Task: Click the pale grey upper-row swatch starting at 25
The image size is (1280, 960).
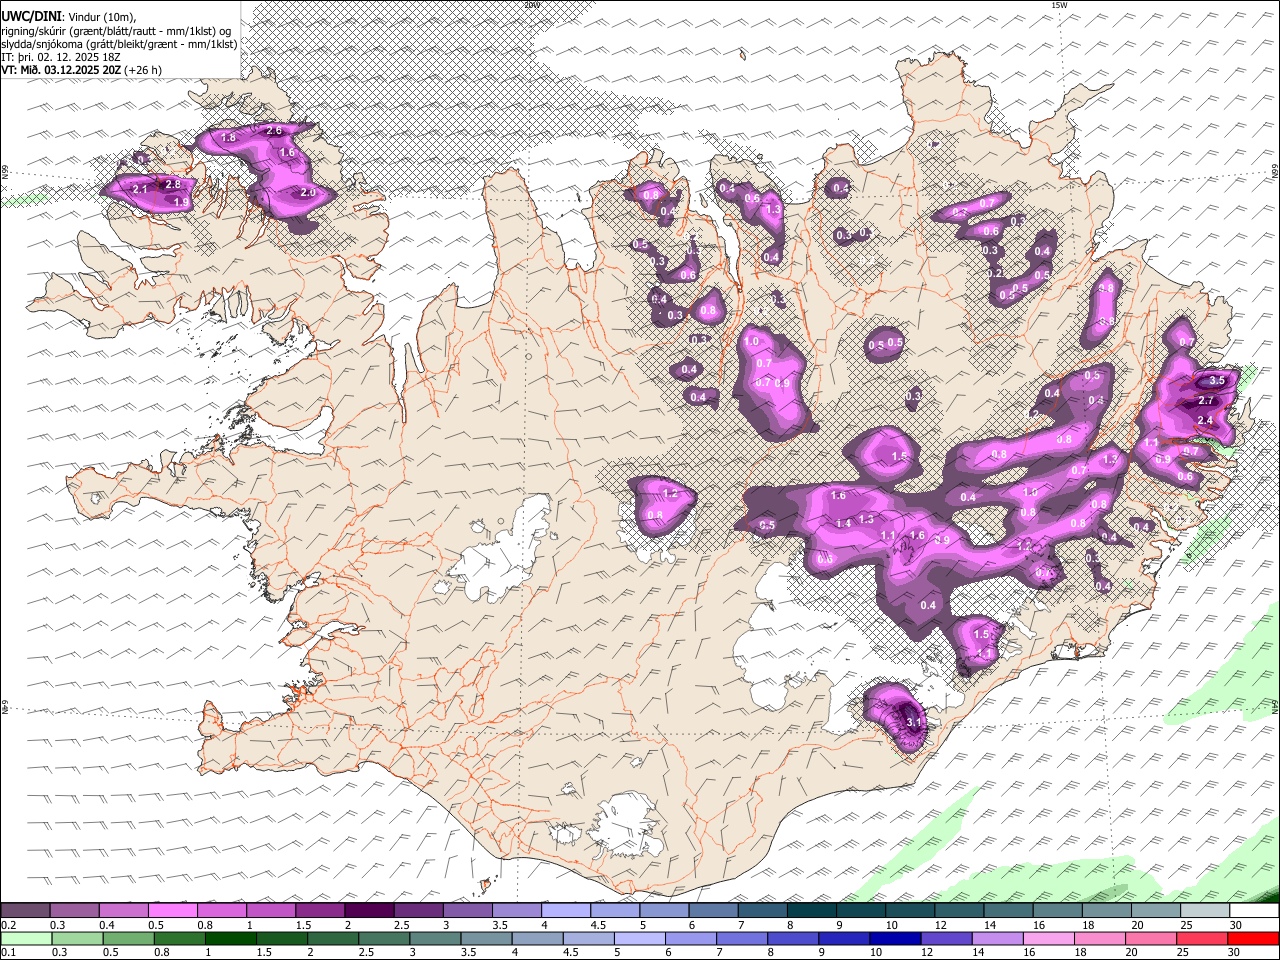Action: coord(1205,910)
